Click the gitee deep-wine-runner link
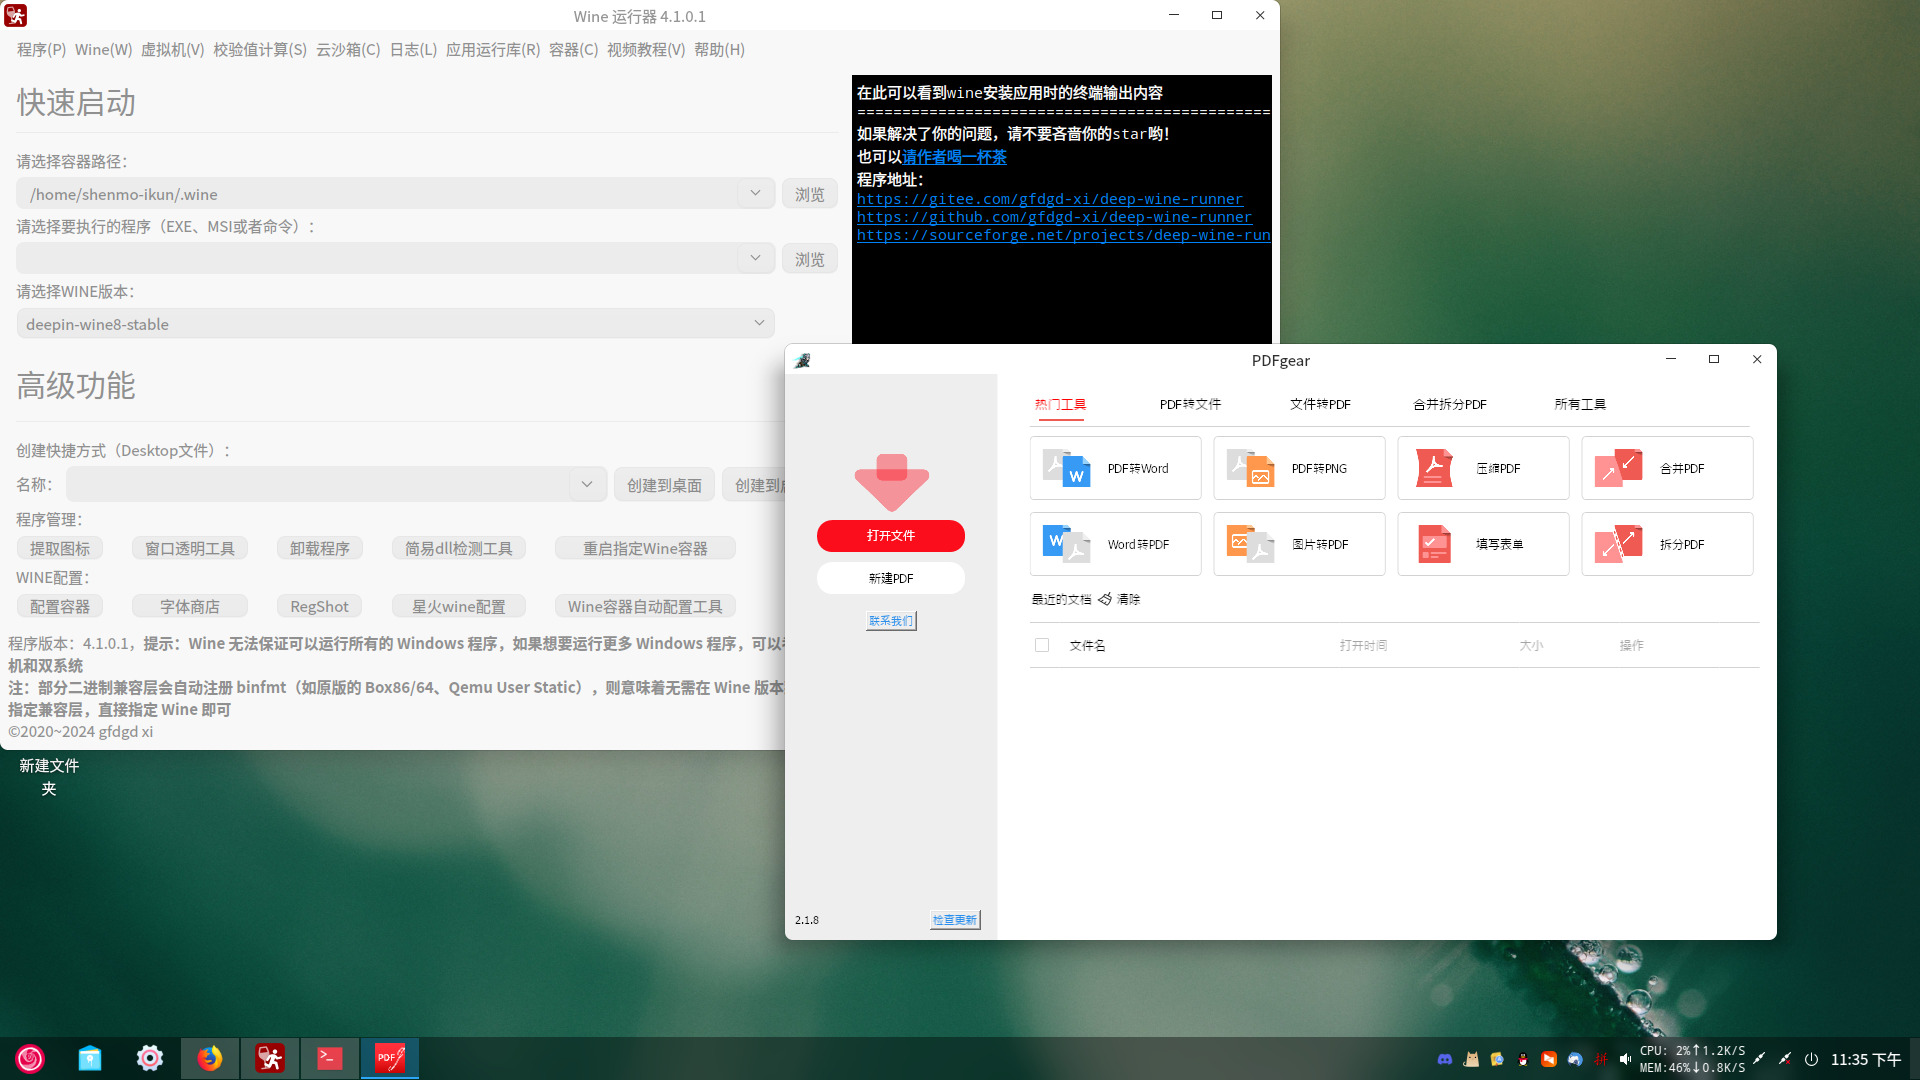Screen dimensions: 1920x1080 (x=1049, y=199)
